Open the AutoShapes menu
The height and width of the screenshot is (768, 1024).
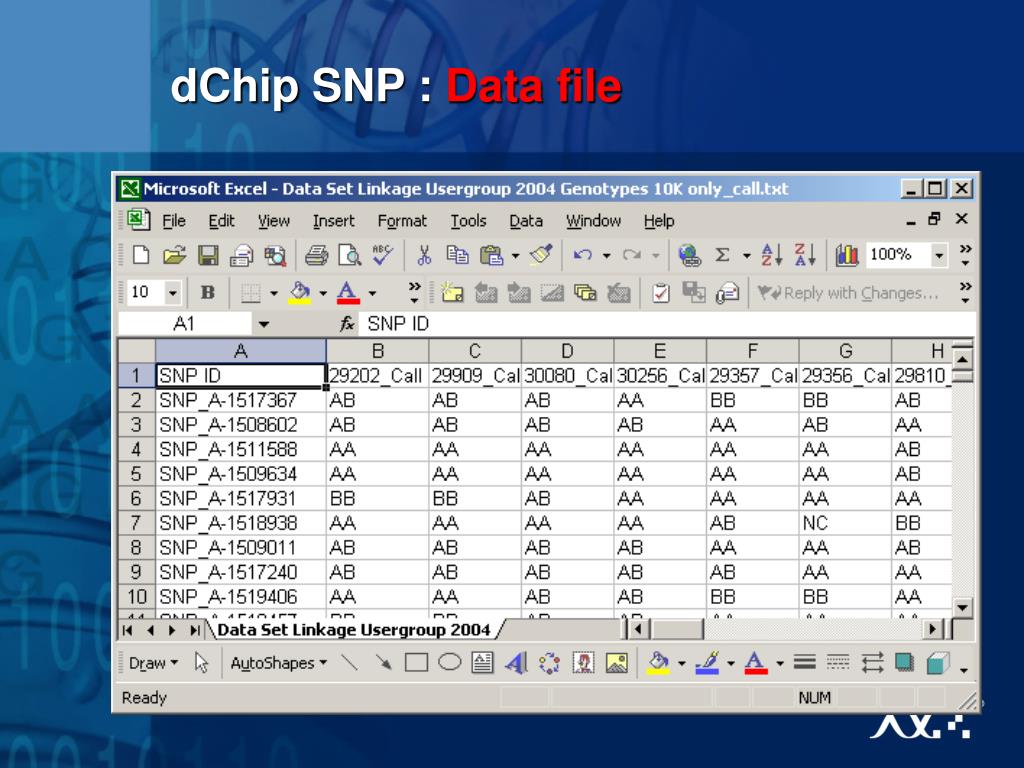(278, 663)
